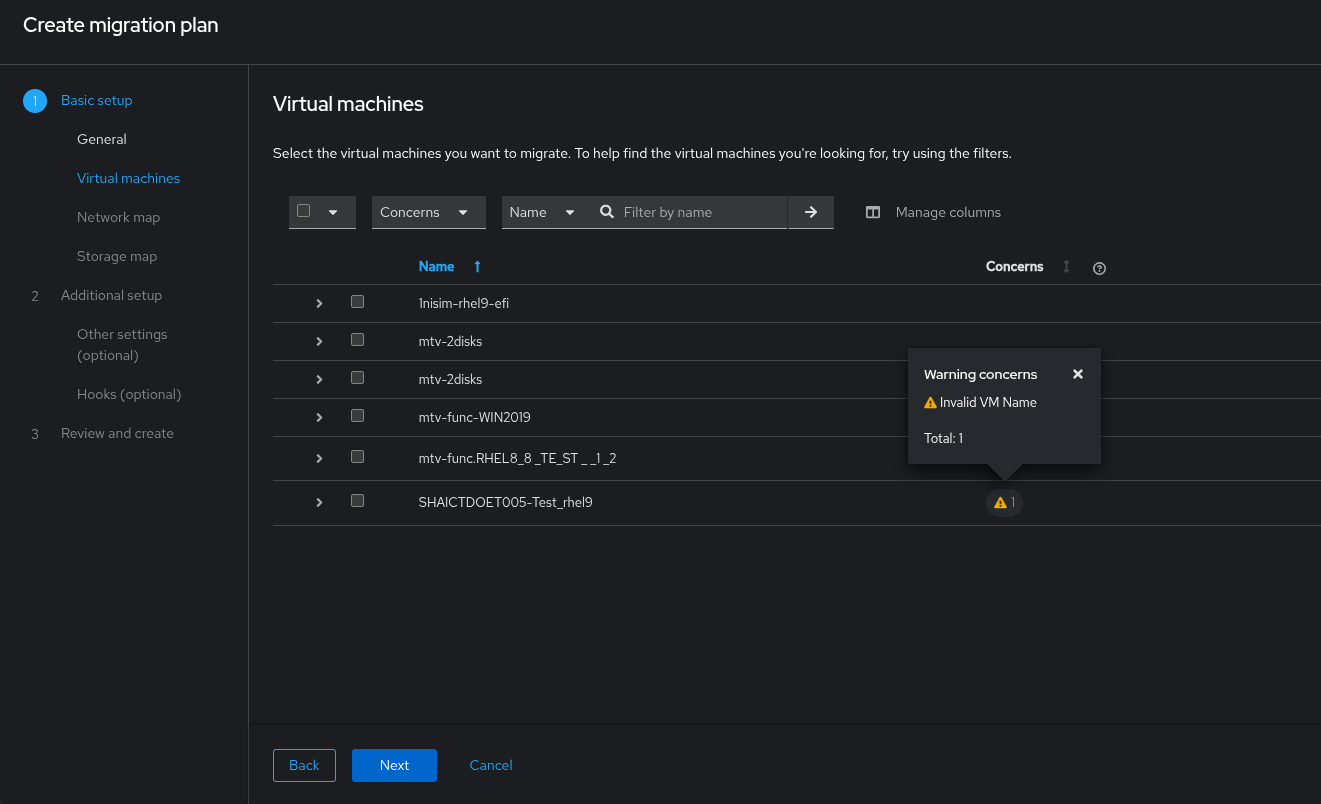Tick the SHAICTDOET005-Test_rhel9 checkbox
The width and height of the screenshot is (1321, 804).
[x=357, y=501]
